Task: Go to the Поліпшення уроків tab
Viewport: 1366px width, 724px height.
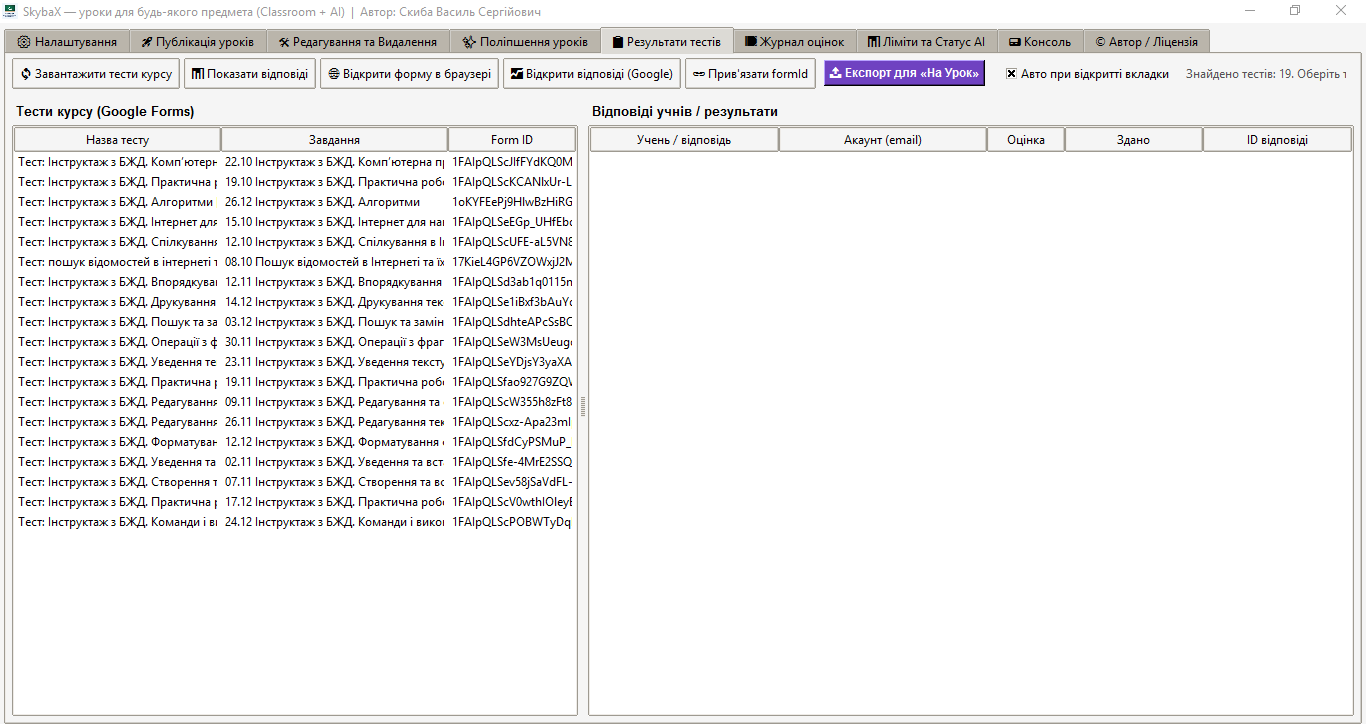Action: tap(525, 42)
